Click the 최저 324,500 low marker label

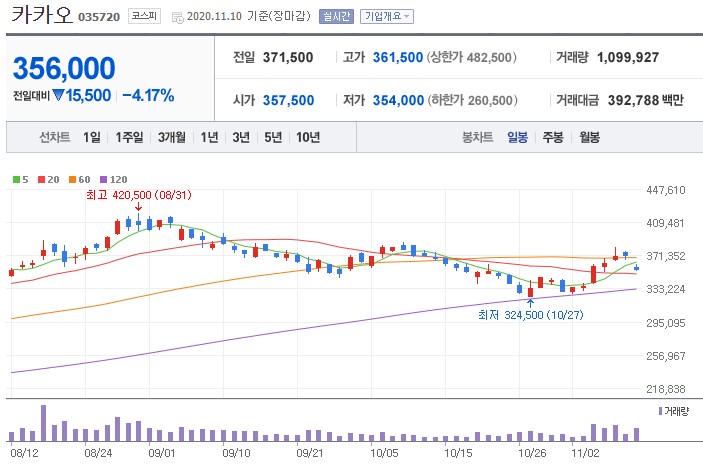[x=531, y=315]
